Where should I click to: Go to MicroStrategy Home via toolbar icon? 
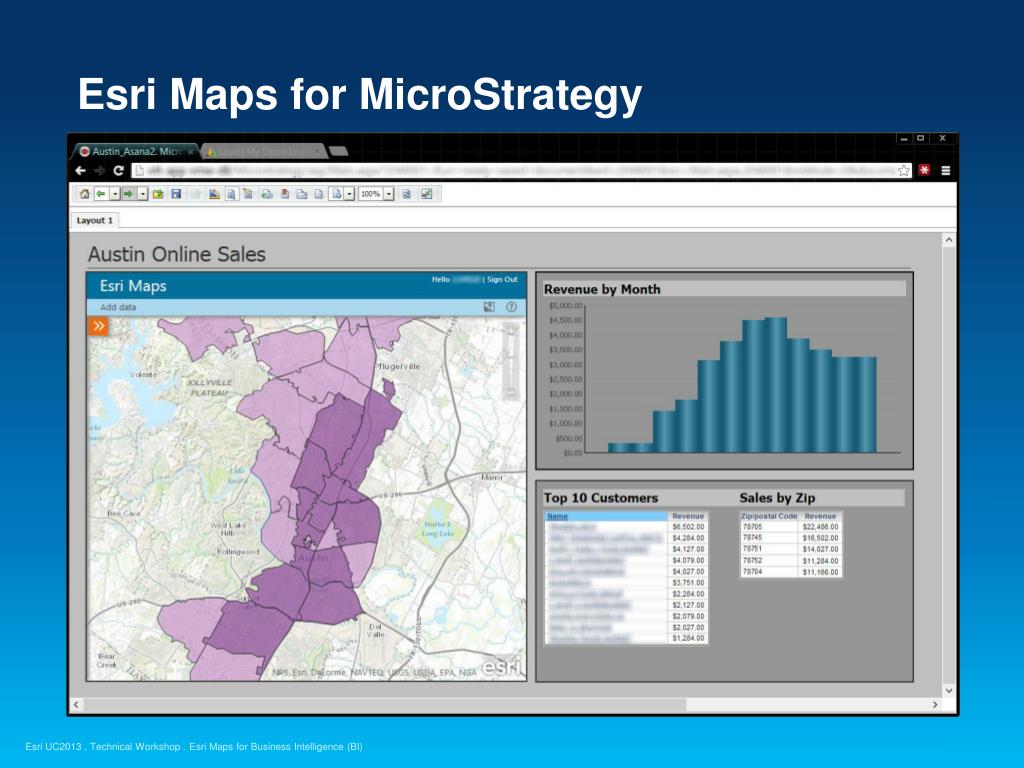click(84, 194)
